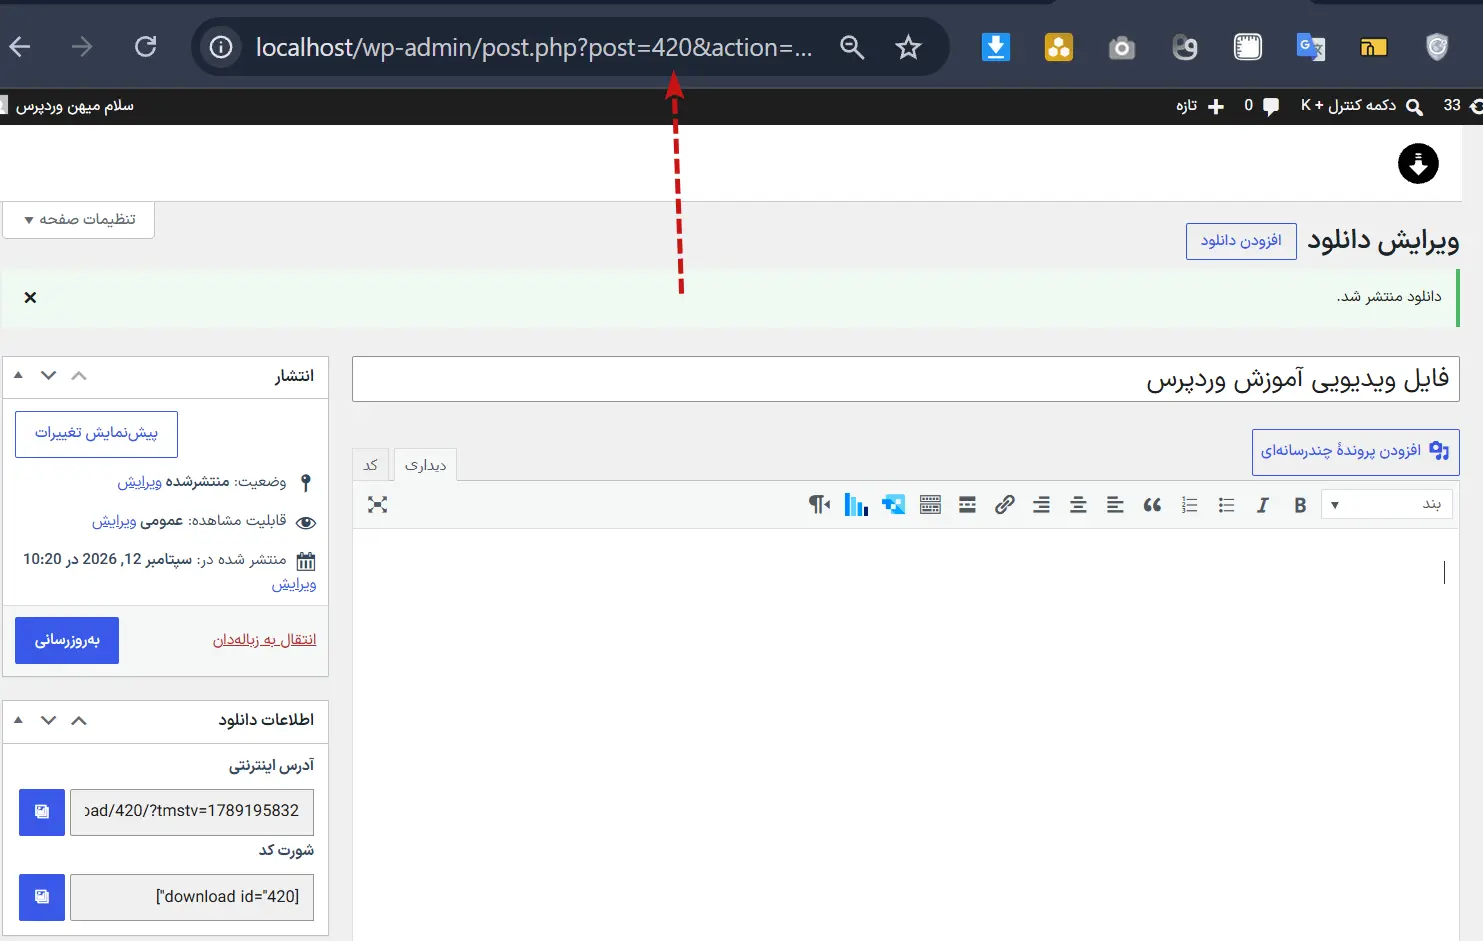Open the paragraph format dropdown
This screenshot has height=941, width=1483.
(1387, 505)
